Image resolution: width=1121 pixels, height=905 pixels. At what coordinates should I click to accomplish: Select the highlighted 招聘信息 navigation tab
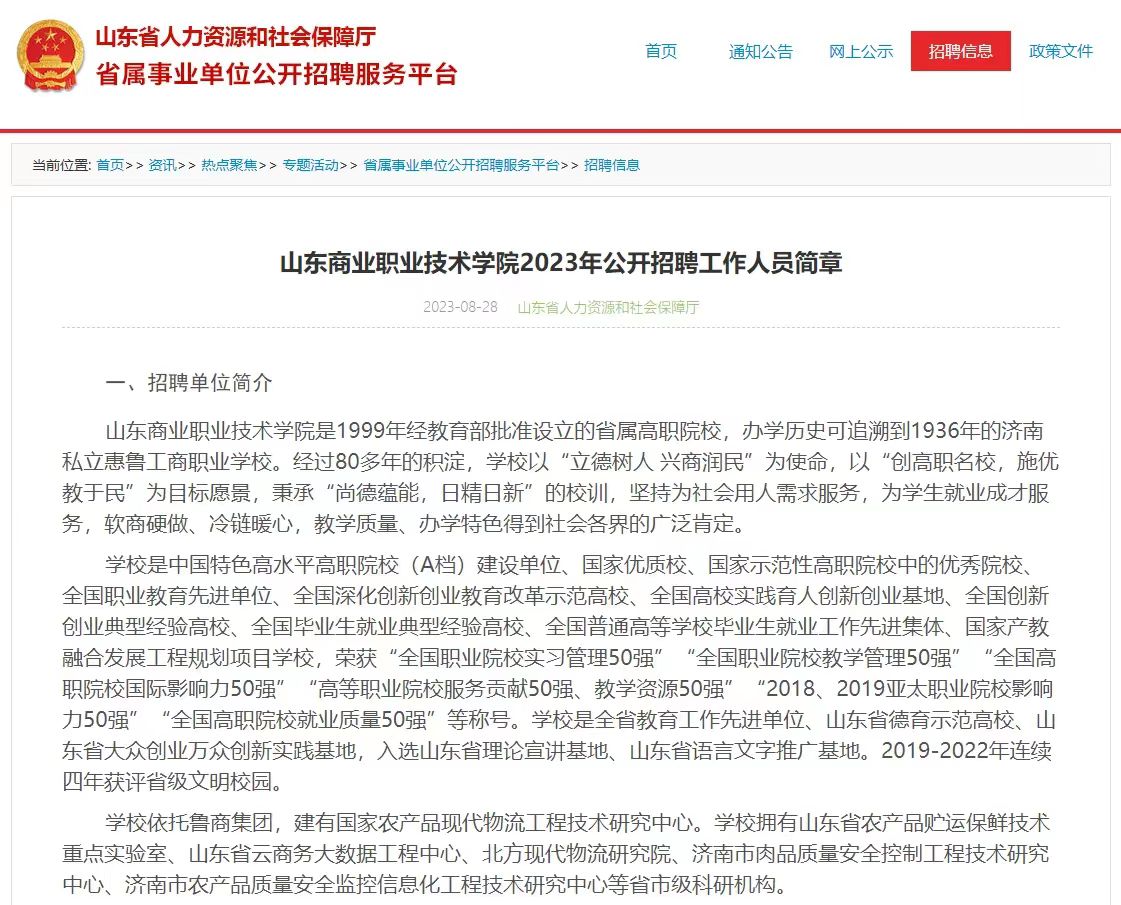pyautogui.click(x=960, y=51)
